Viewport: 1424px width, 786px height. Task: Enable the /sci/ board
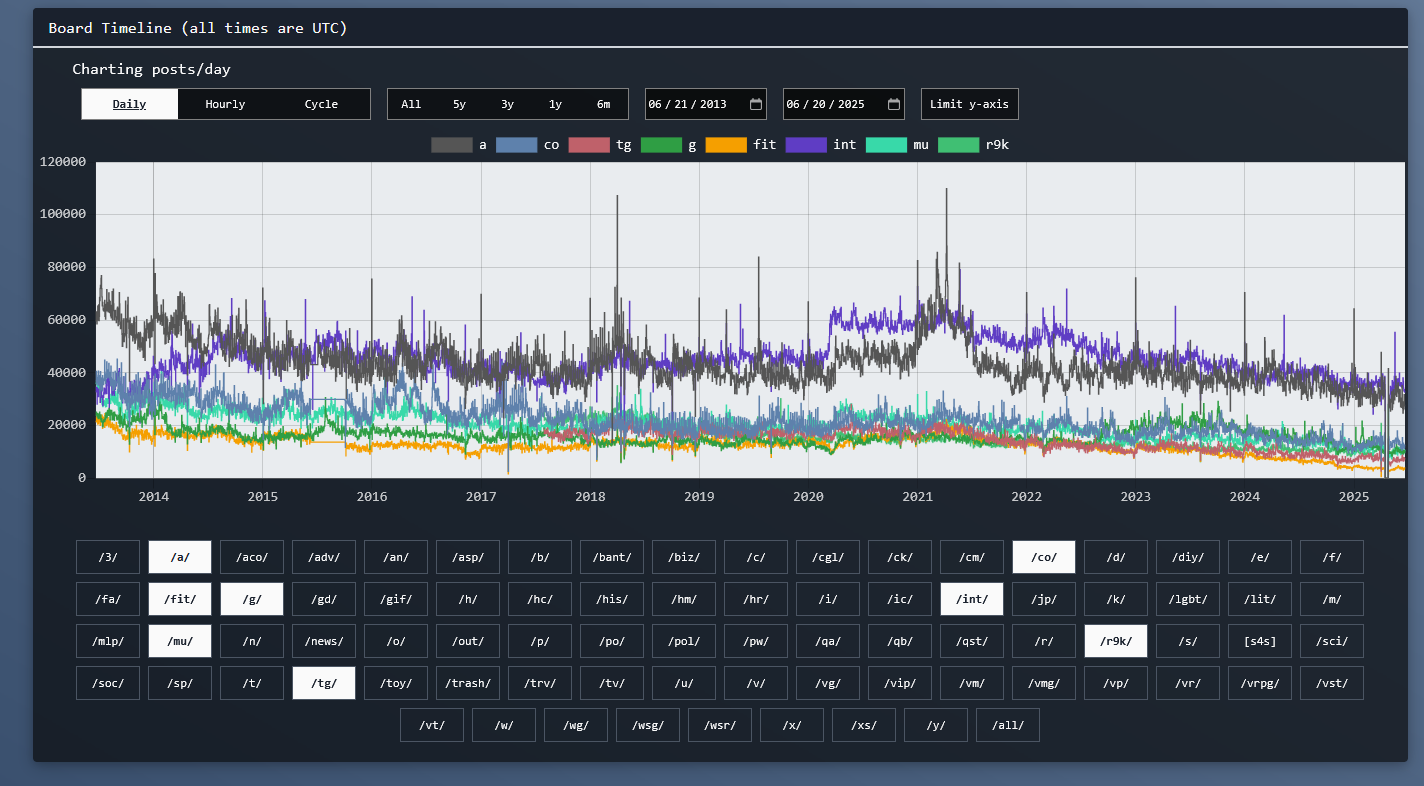pos(1332,641)
